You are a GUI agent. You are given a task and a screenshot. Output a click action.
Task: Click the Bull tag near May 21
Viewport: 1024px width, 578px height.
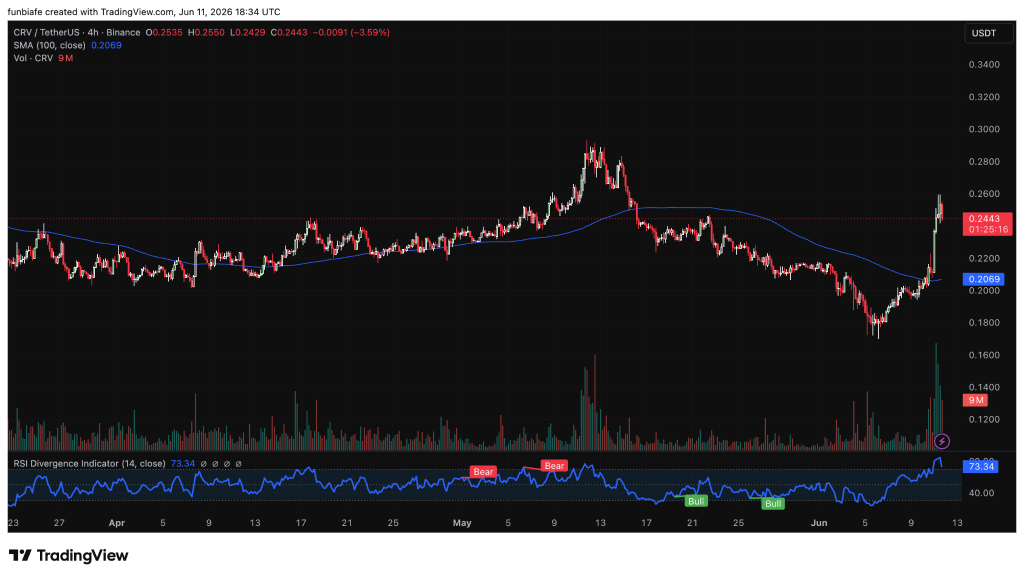pos(696,501)
